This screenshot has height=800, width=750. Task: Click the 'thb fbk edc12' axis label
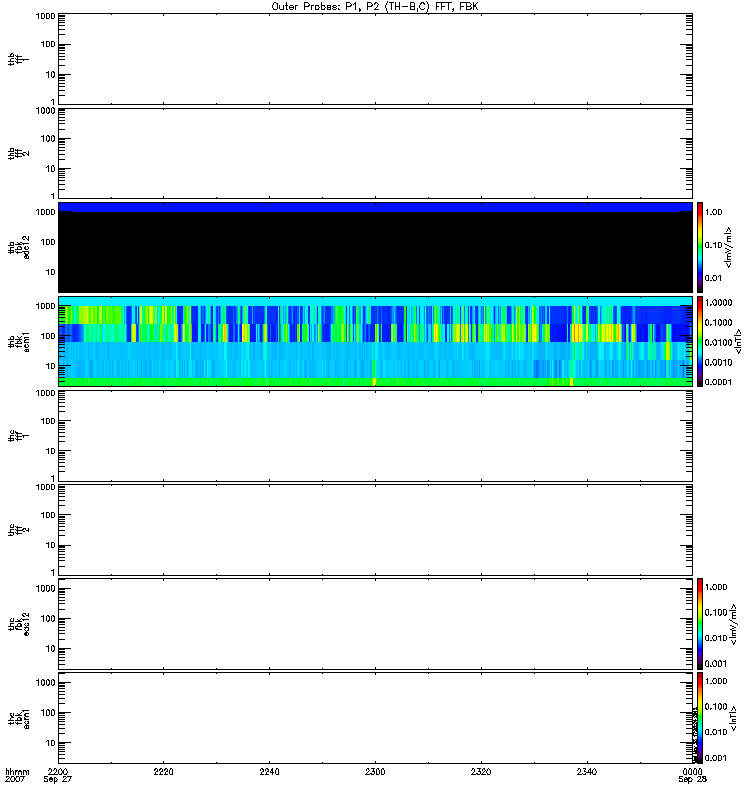click(18, 247)
